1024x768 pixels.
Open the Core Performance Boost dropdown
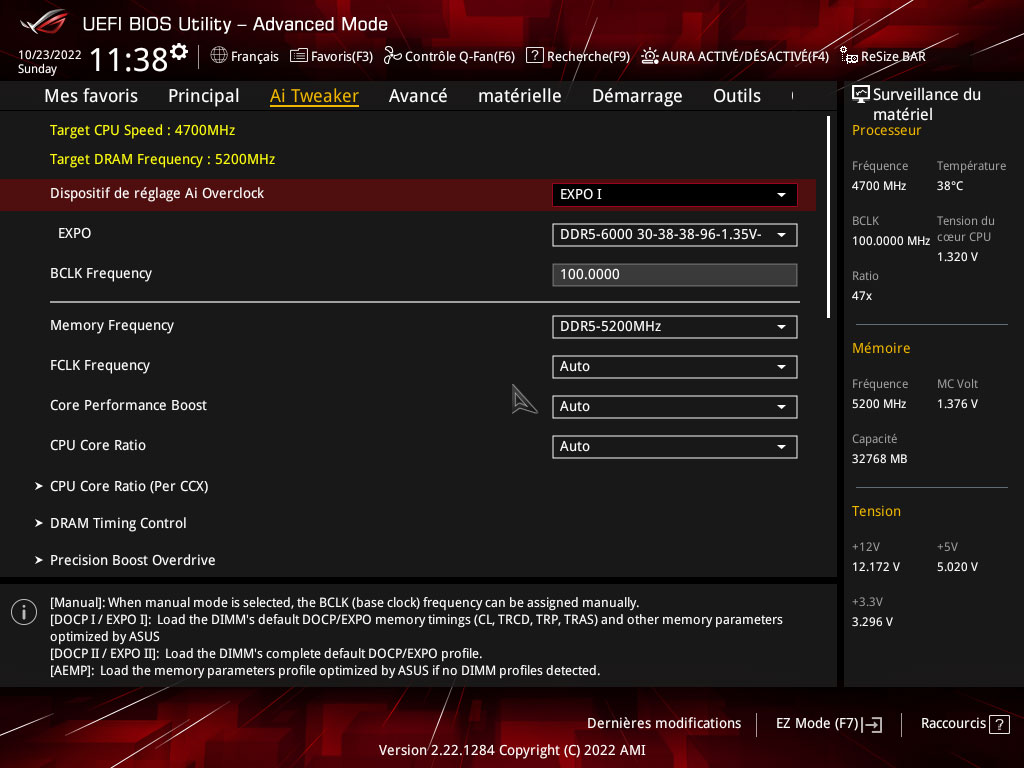click(x=674, y=407)
